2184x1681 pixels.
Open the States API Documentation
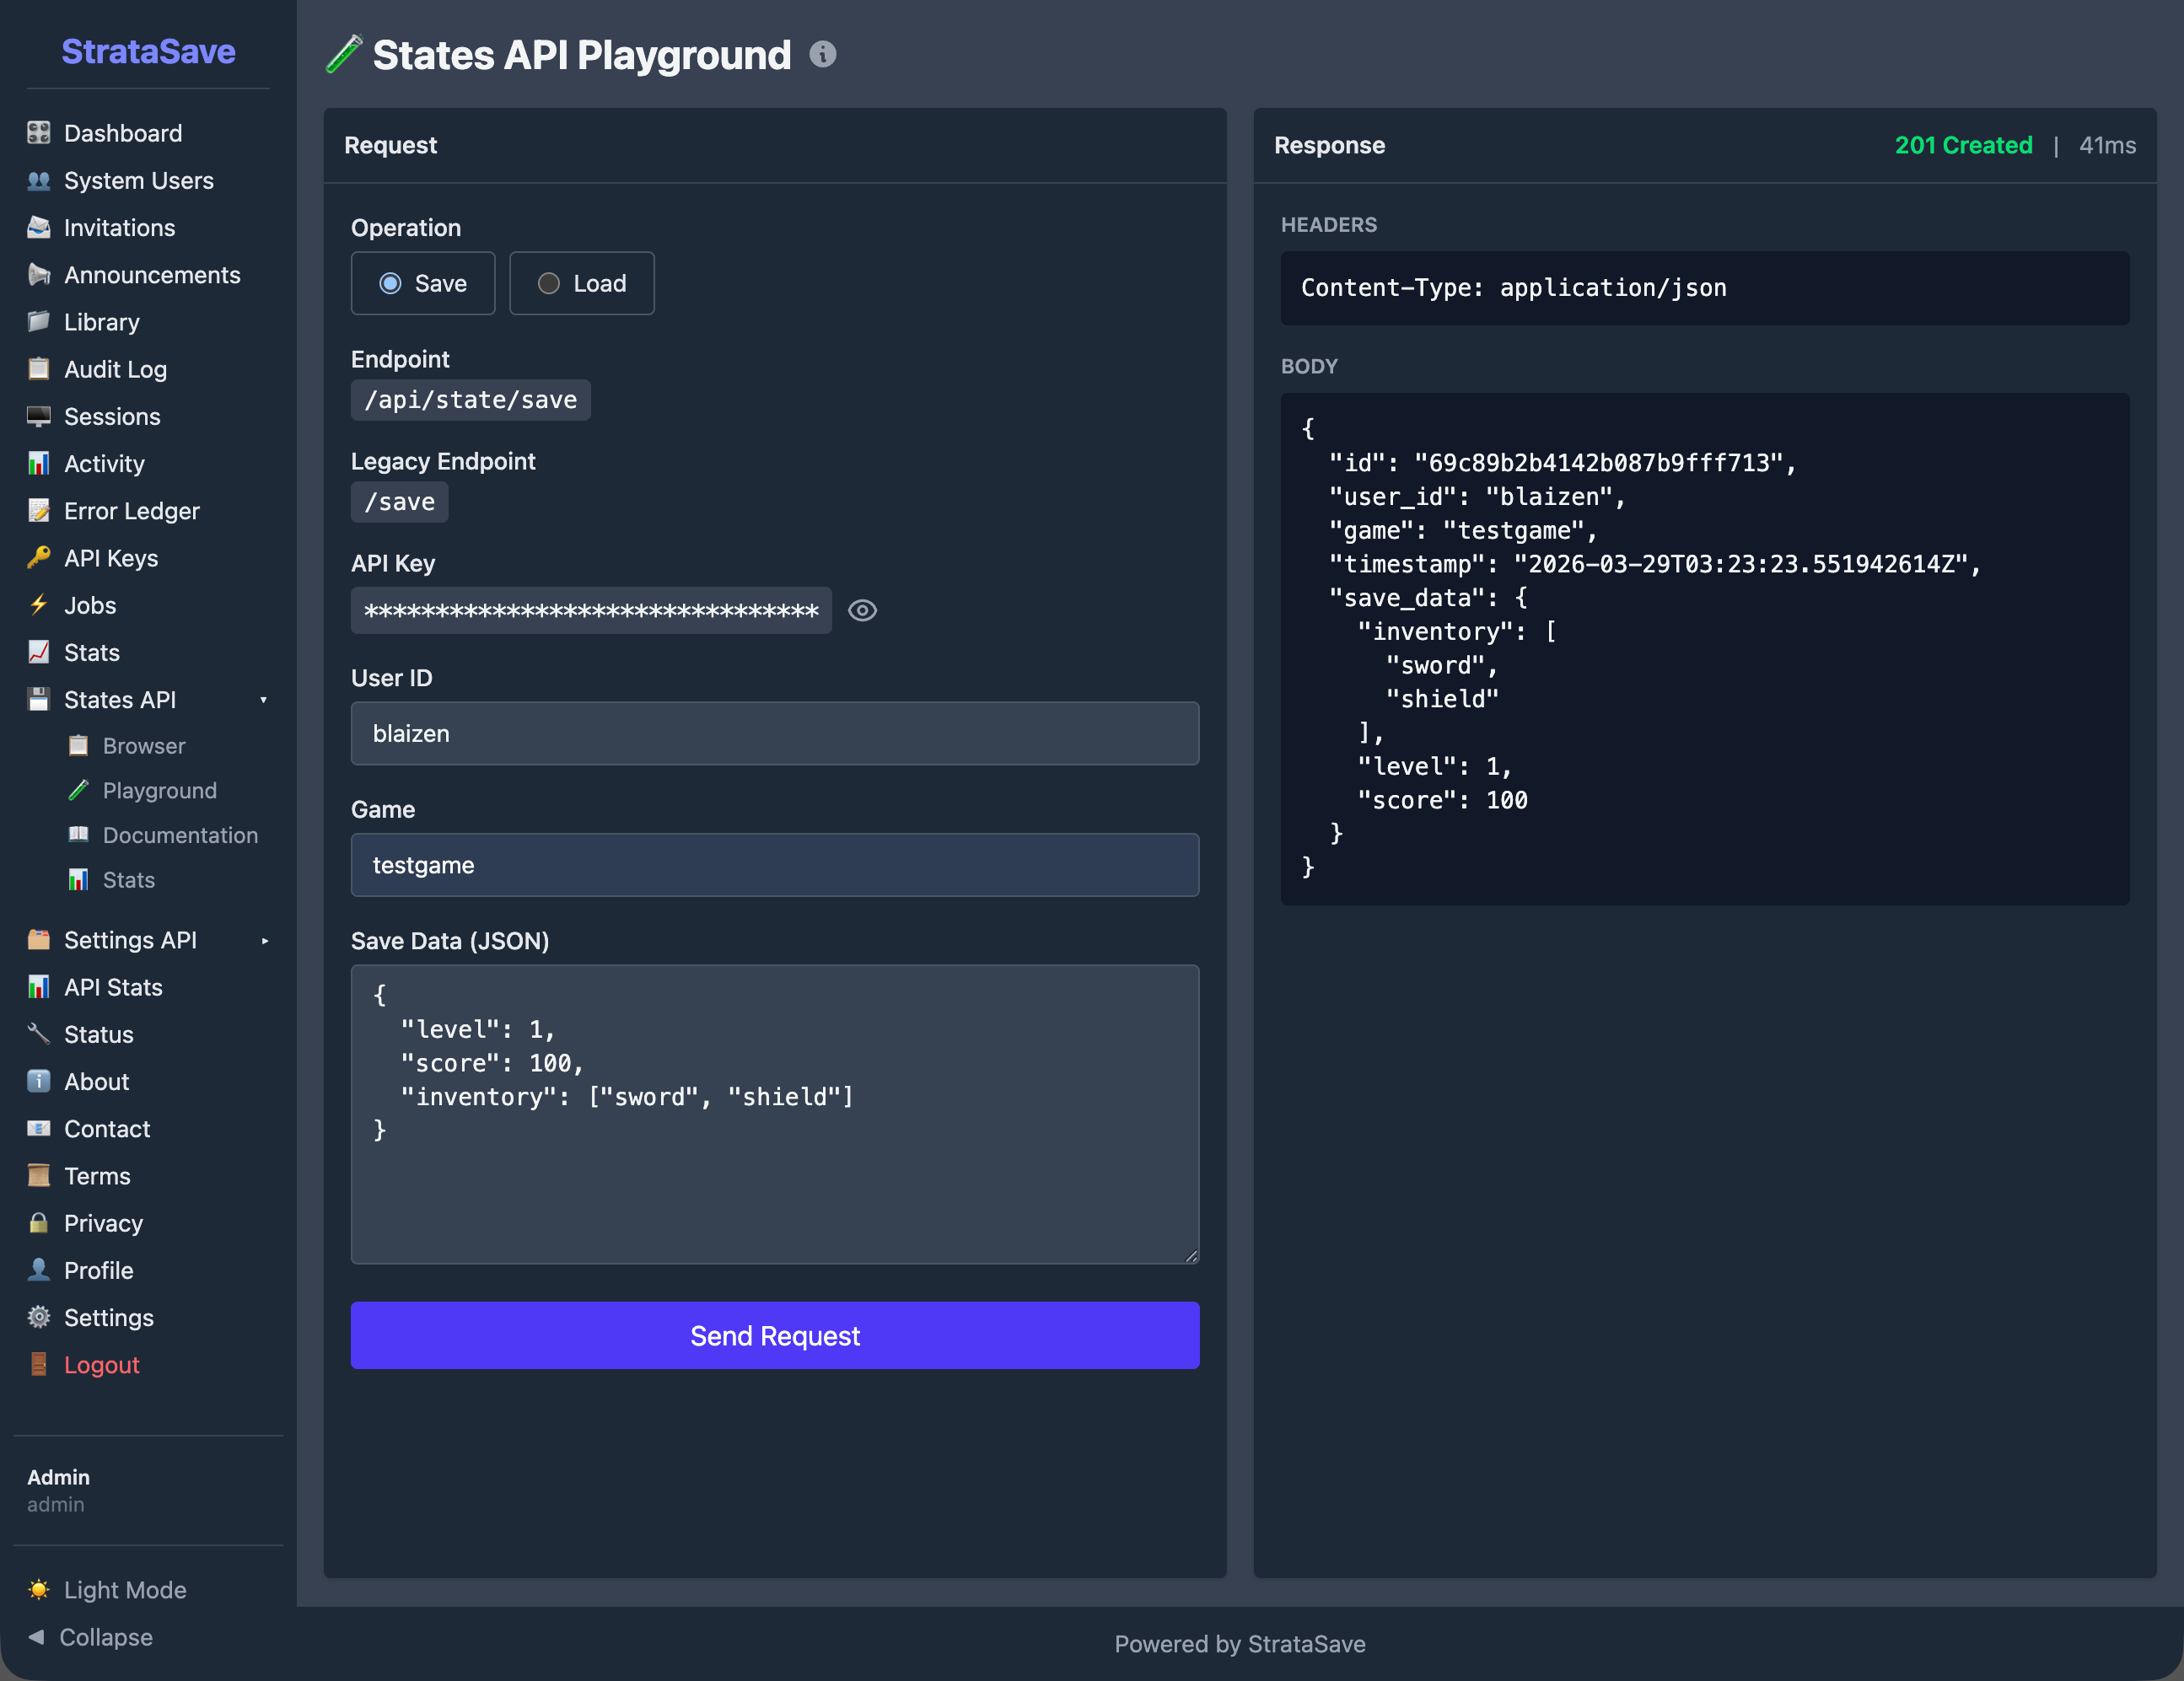180,835
